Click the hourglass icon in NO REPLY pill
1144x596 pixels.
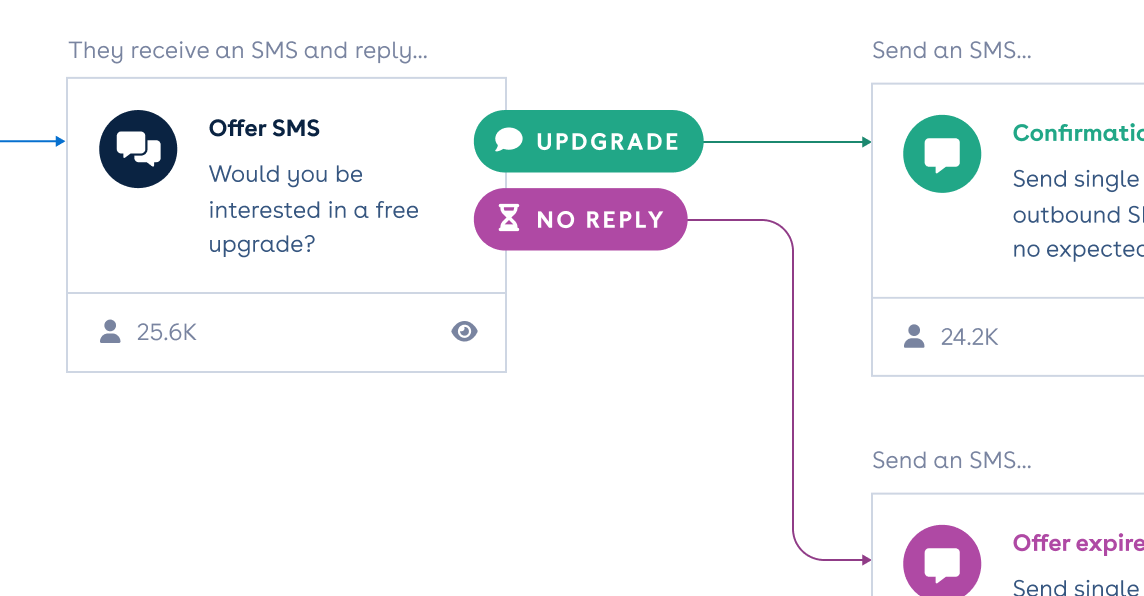coord(509,219)
